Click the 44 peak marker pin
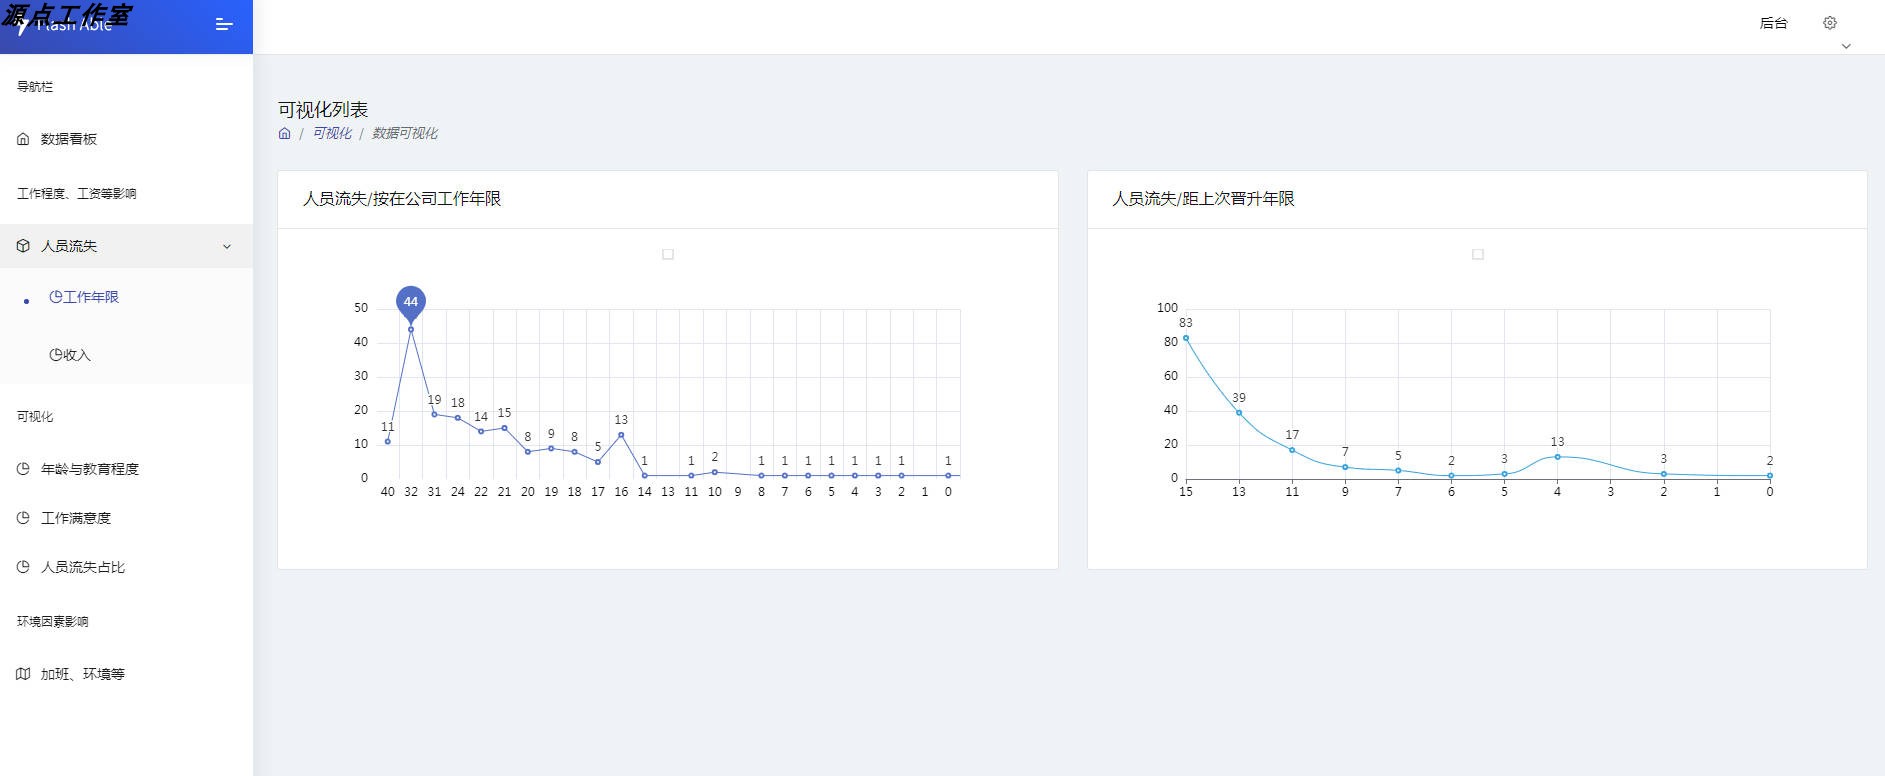 click(411, 302)
